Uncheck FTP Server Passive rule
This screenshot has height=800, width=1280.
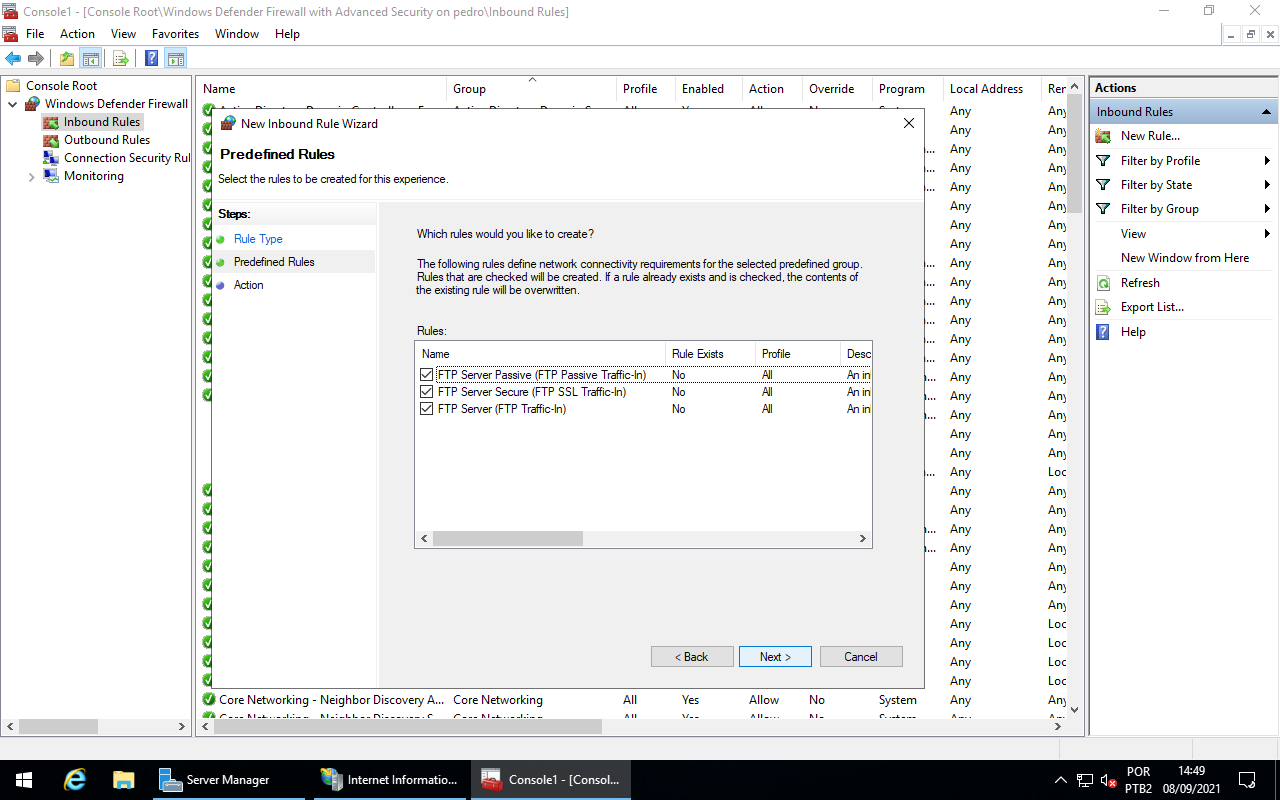426,373
